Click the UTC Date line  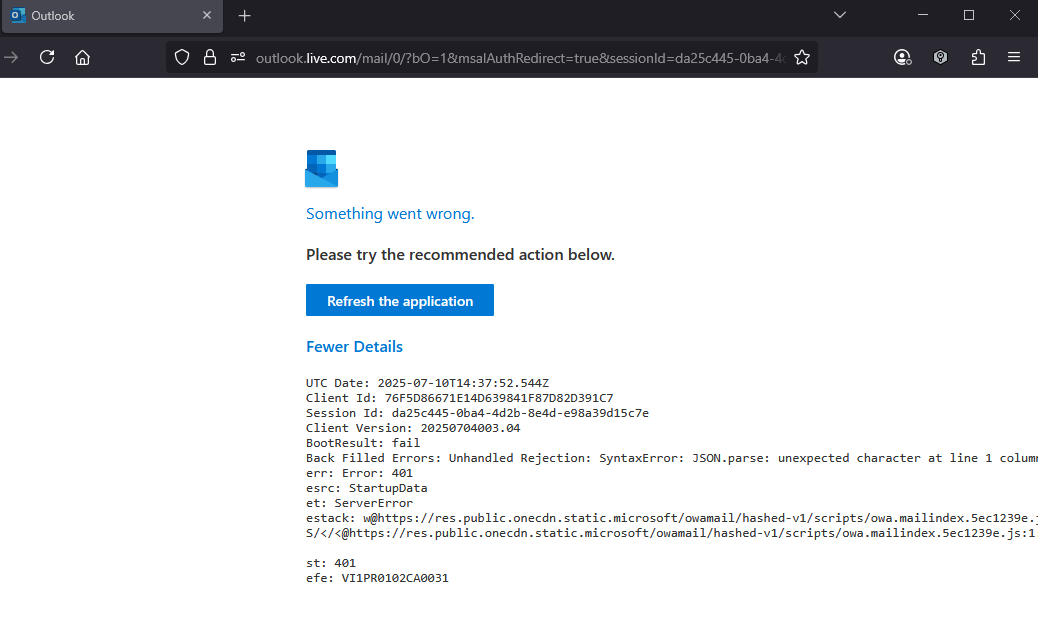[427, 383]
